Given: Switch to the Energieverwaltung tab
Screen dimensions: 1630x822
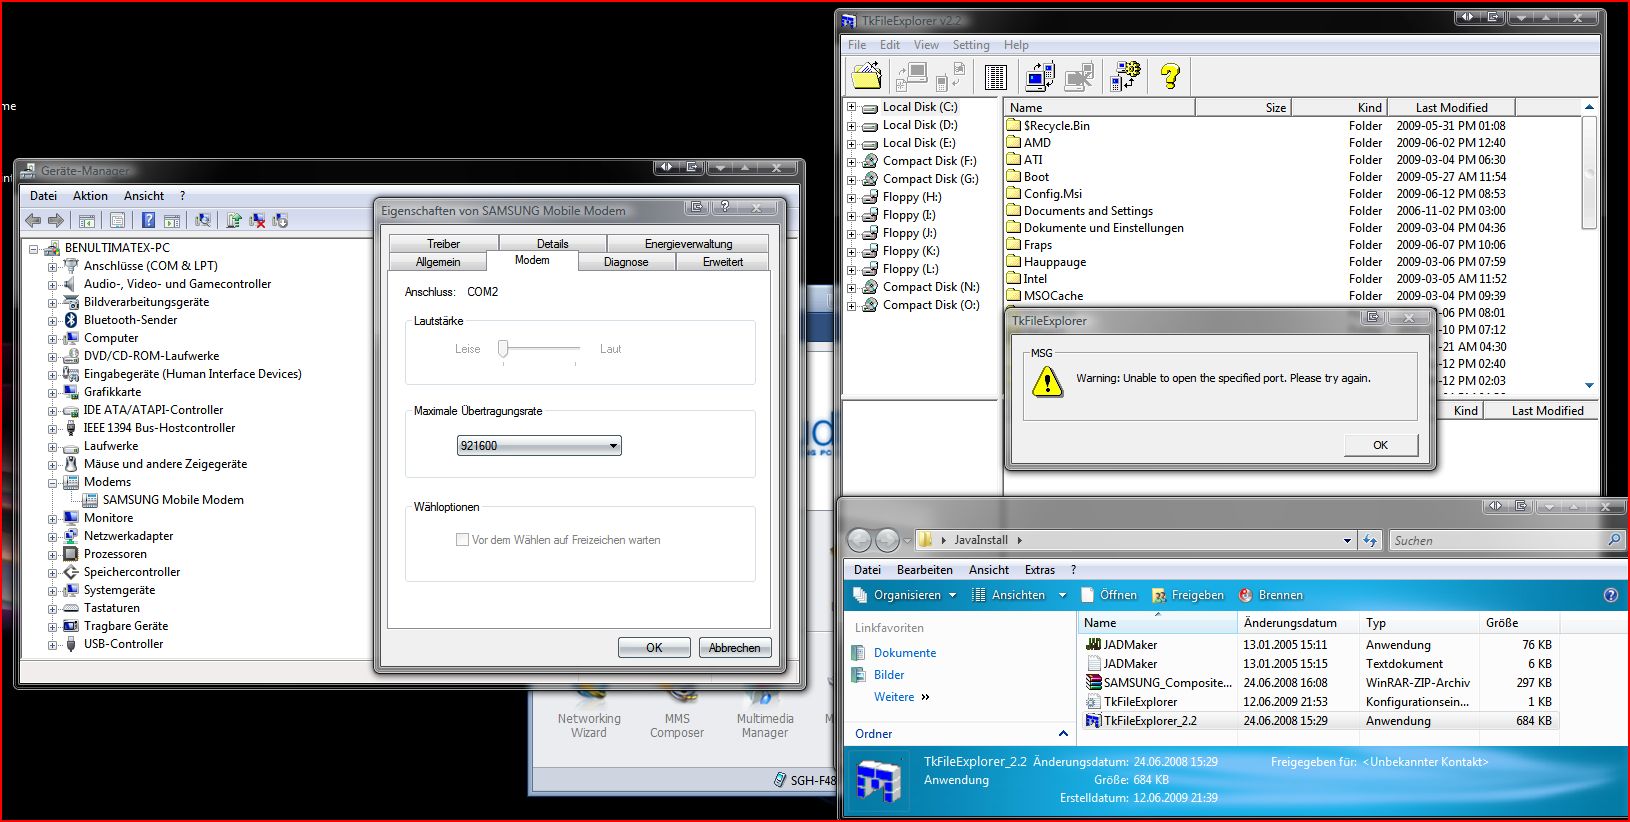Looking at the screenshot, I should coord(688,244).
